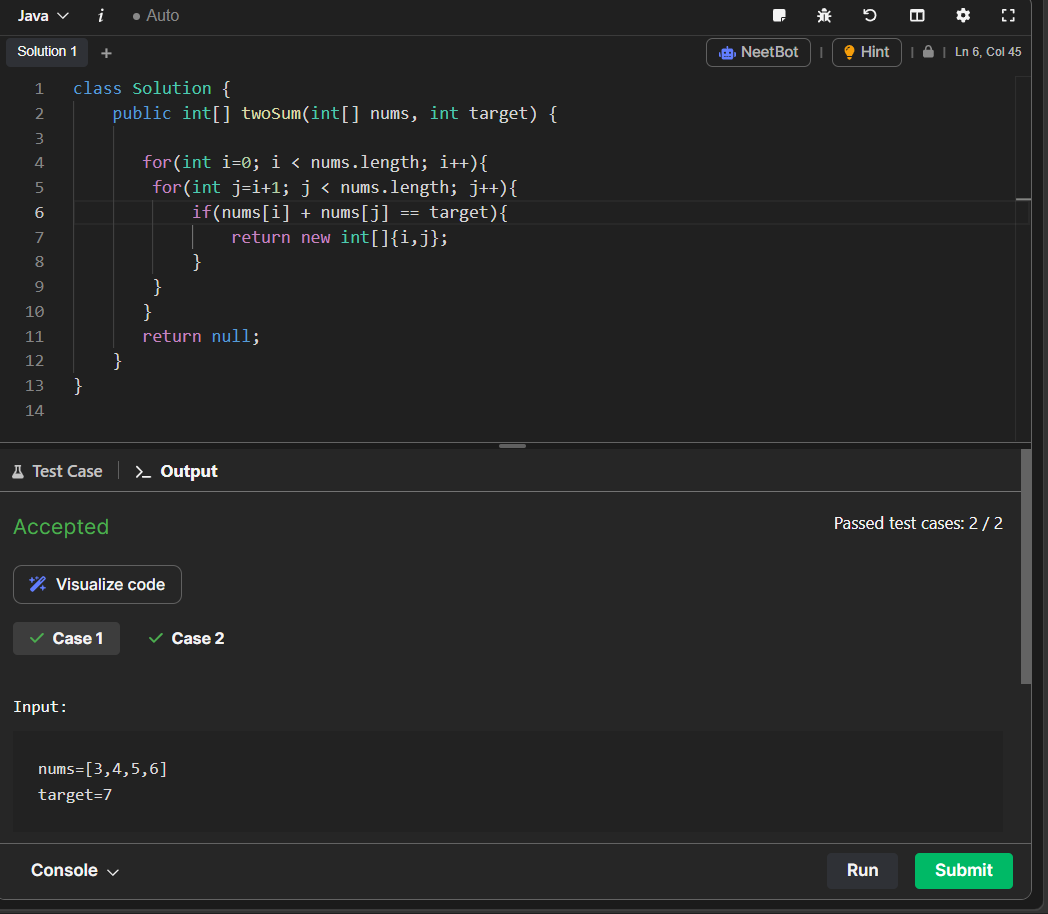Click the lock icon beside Hint

[928, 52]
